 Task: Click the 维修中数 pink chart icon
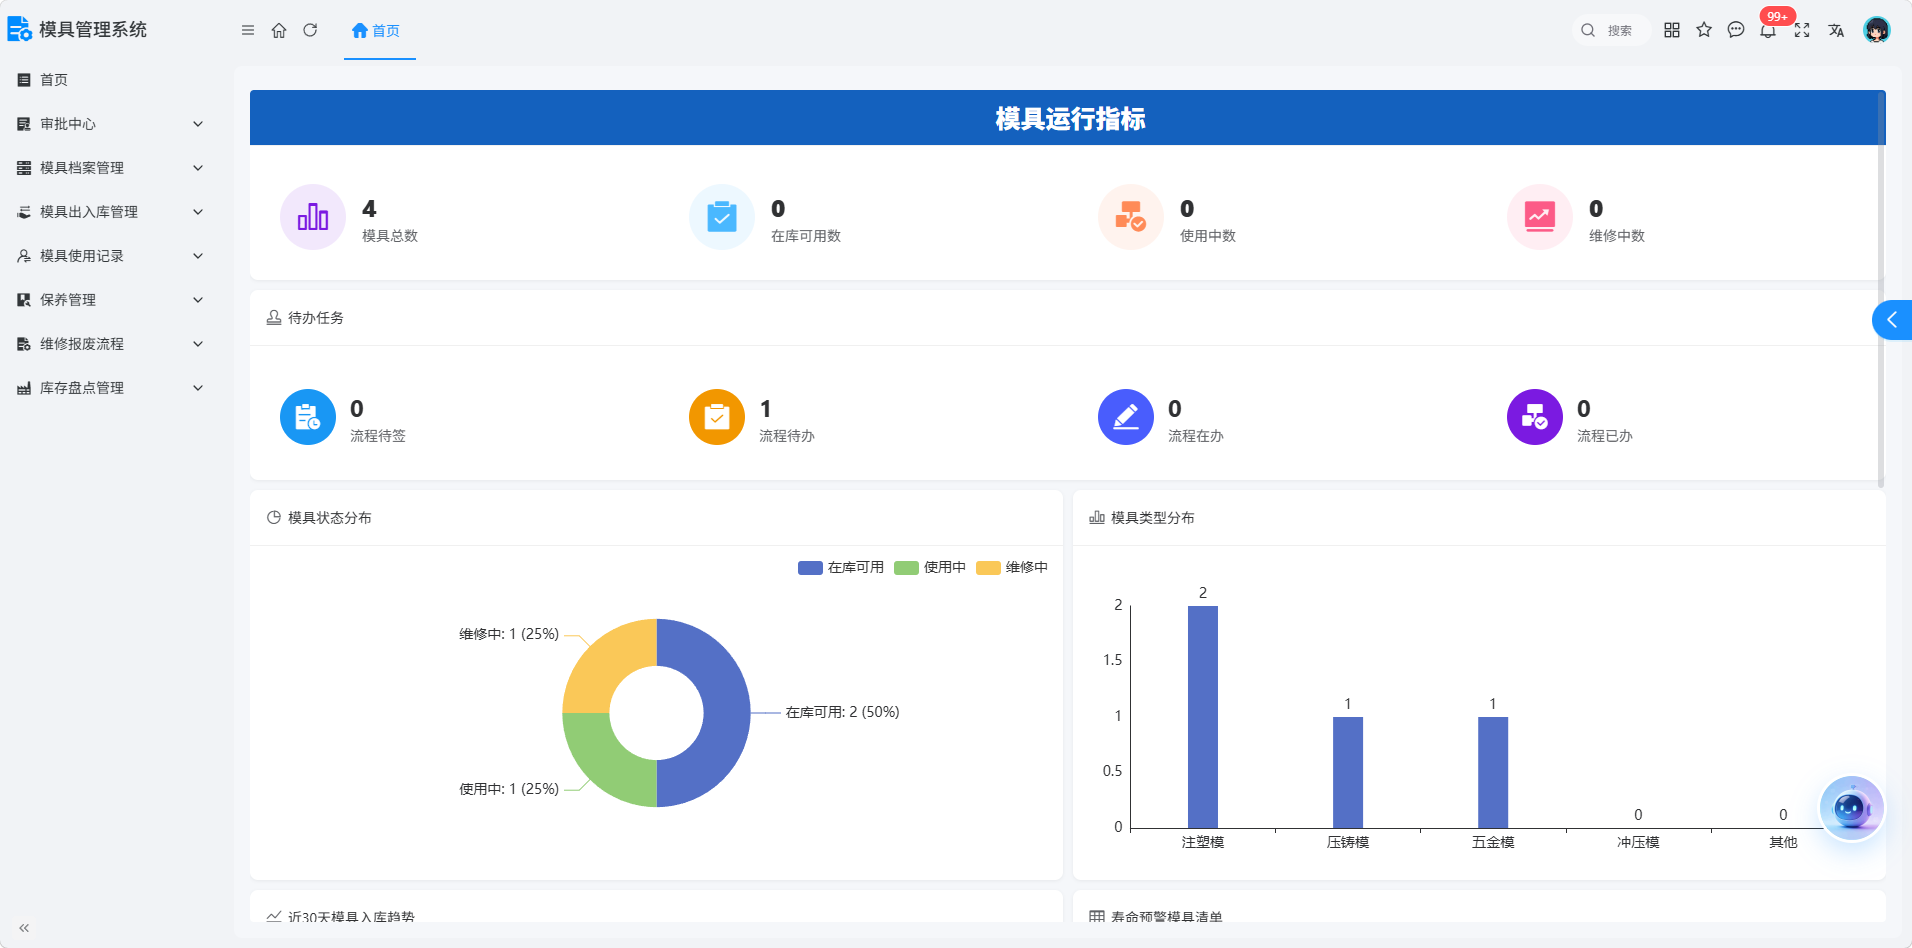pos(1540,217)
